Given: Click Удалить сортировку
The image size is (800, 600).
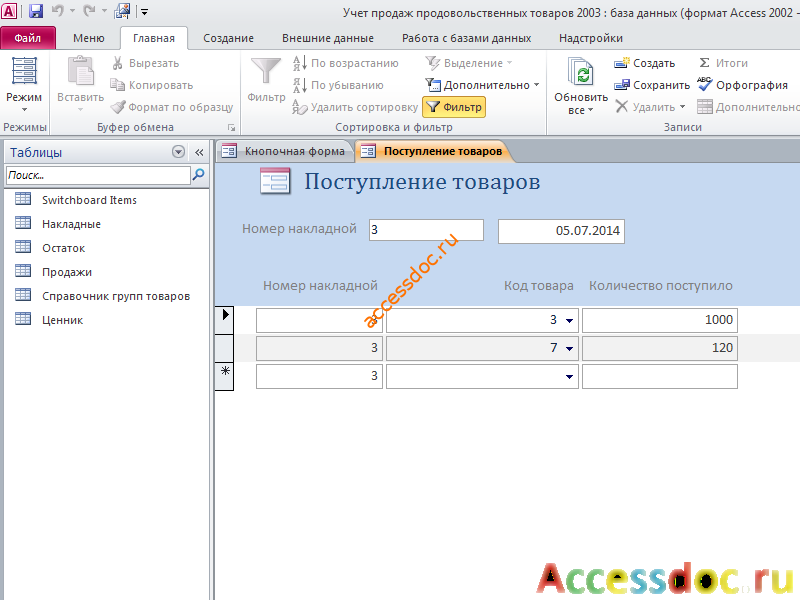Looking at the screenshot, I should coord(355,107).
